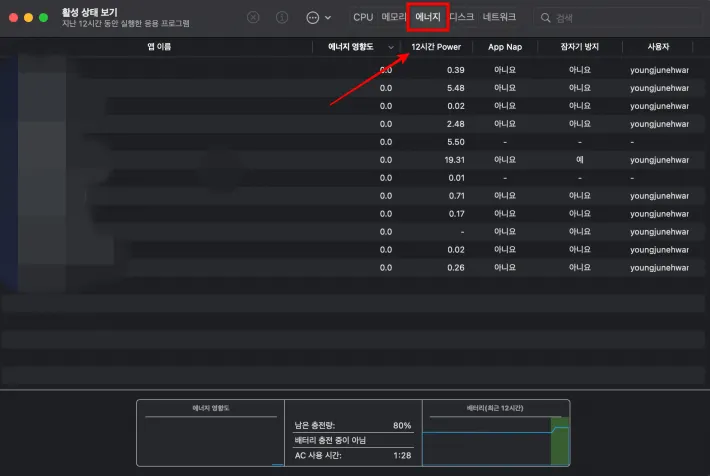Click the 예 sleep-prevention cell in 19.31 row
Image resolution: width=710 pixels, height=476 pixels.
point(580,160)
